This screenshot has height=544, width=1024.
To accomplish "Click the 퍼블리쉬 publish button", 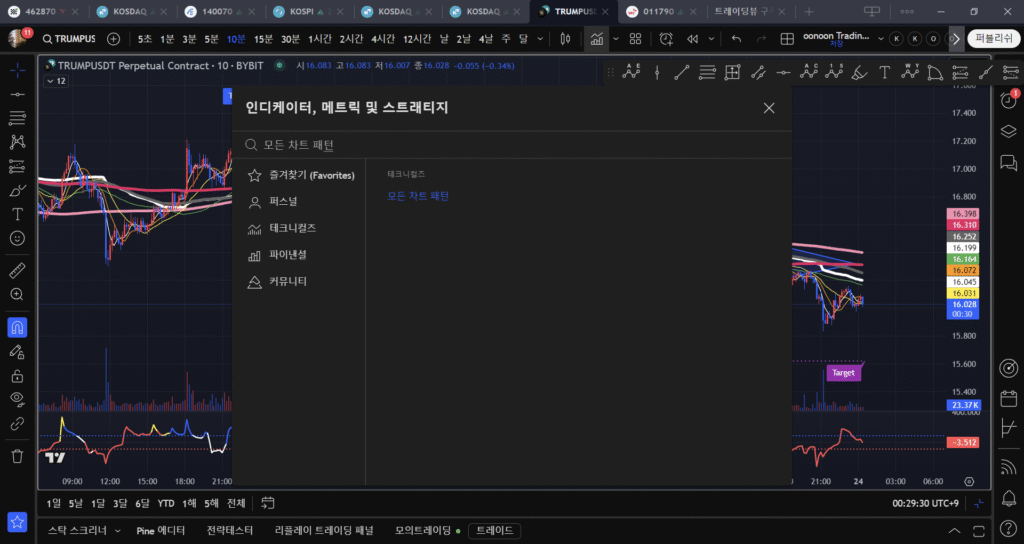I will pyautogui.click(x=994, y=39).
